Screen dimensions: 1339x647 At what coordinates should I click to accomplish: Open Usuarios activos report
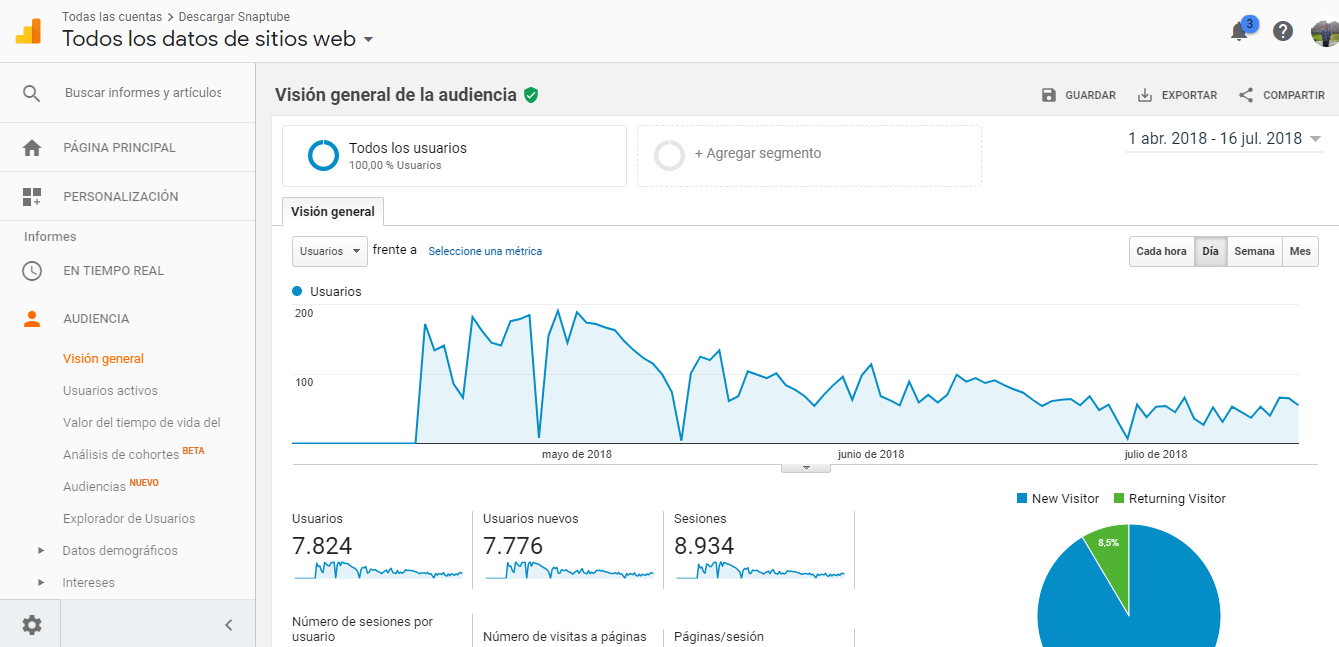click(x=110, y=391)
